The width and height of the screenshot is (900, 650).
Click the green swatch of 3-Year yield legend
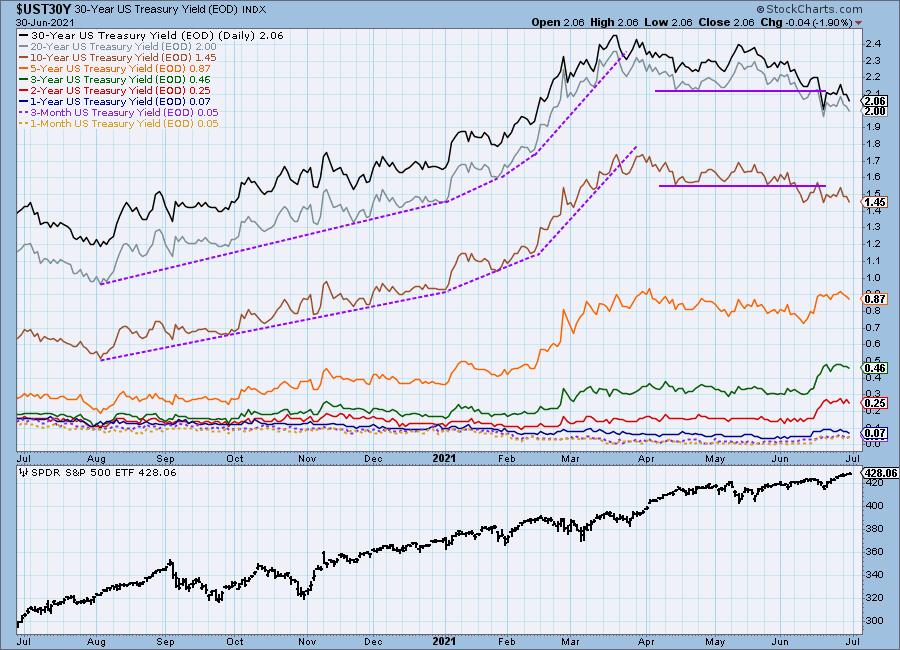click(24, 79)
